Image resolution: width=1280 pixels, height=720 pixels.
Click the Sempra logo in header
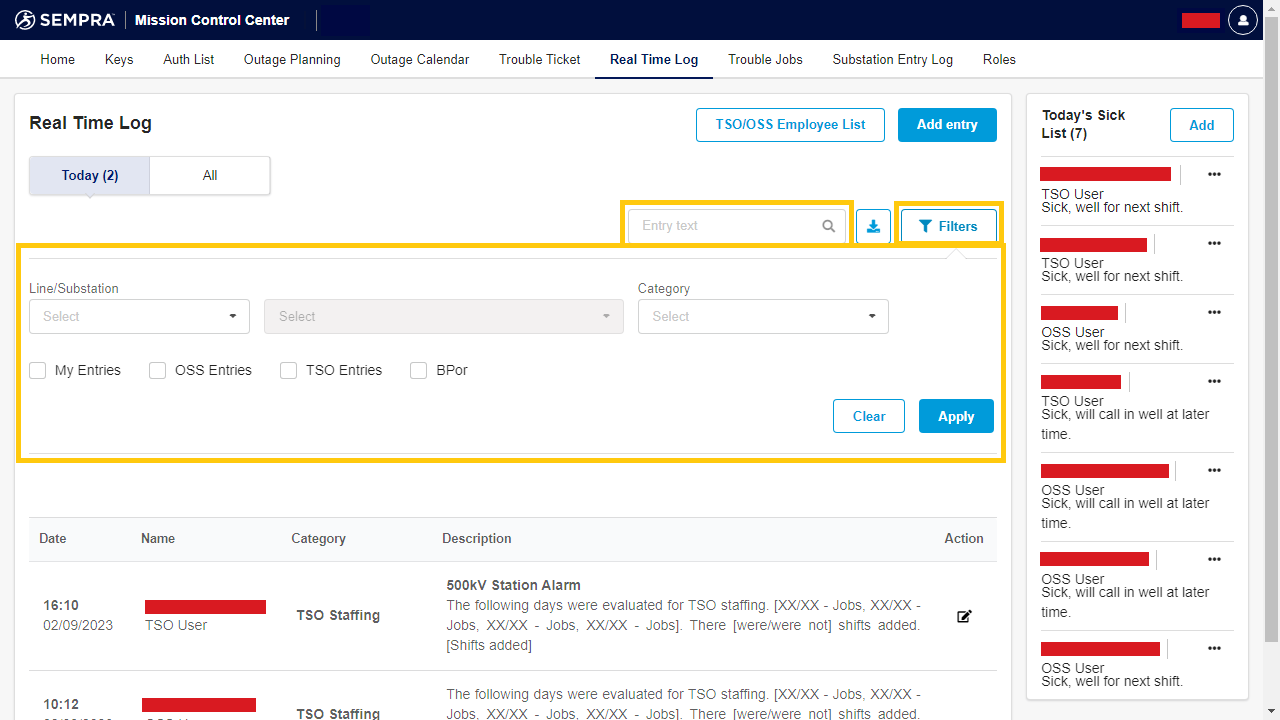pyautogui.click(x=65, y=20)
